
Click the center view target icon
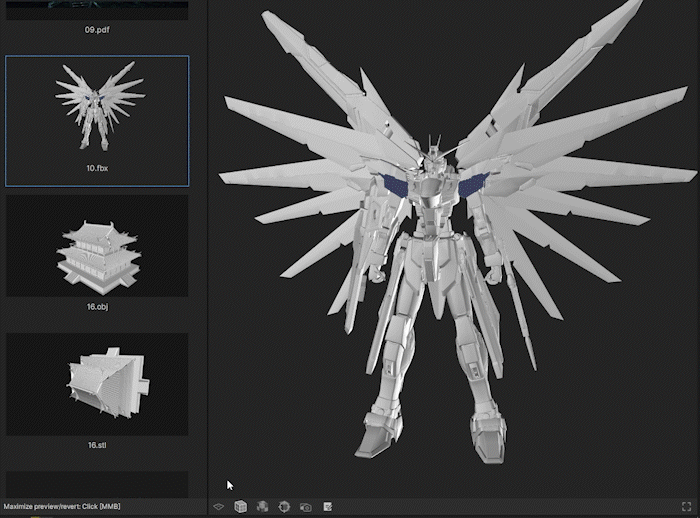tap(284, 506)
